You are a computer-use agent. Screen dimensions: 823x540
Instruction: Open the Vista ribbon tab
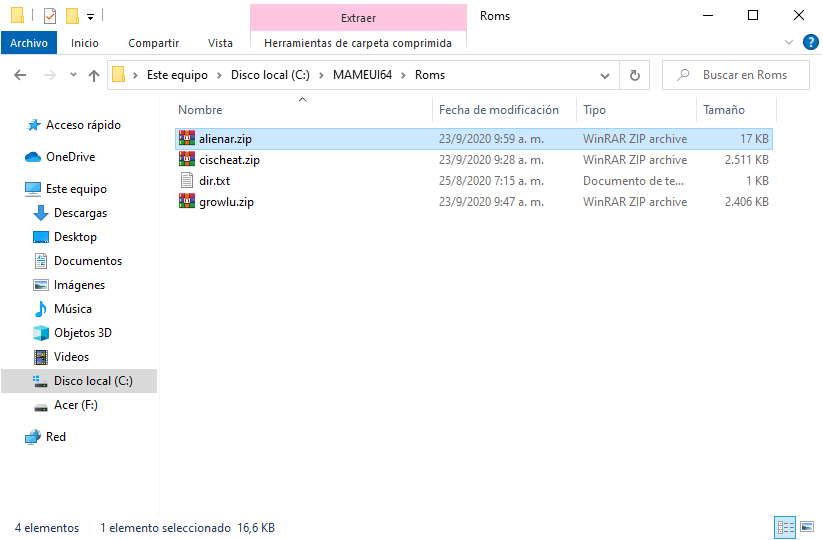220,43
